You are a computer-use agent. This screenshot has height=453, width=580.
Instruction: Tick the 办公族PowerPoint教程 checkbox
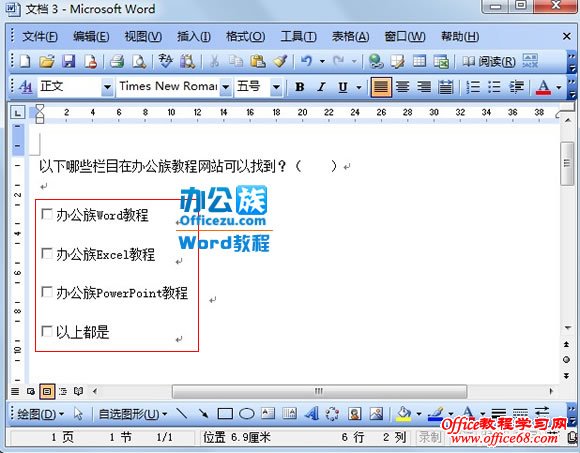click(x=47, y=292)
